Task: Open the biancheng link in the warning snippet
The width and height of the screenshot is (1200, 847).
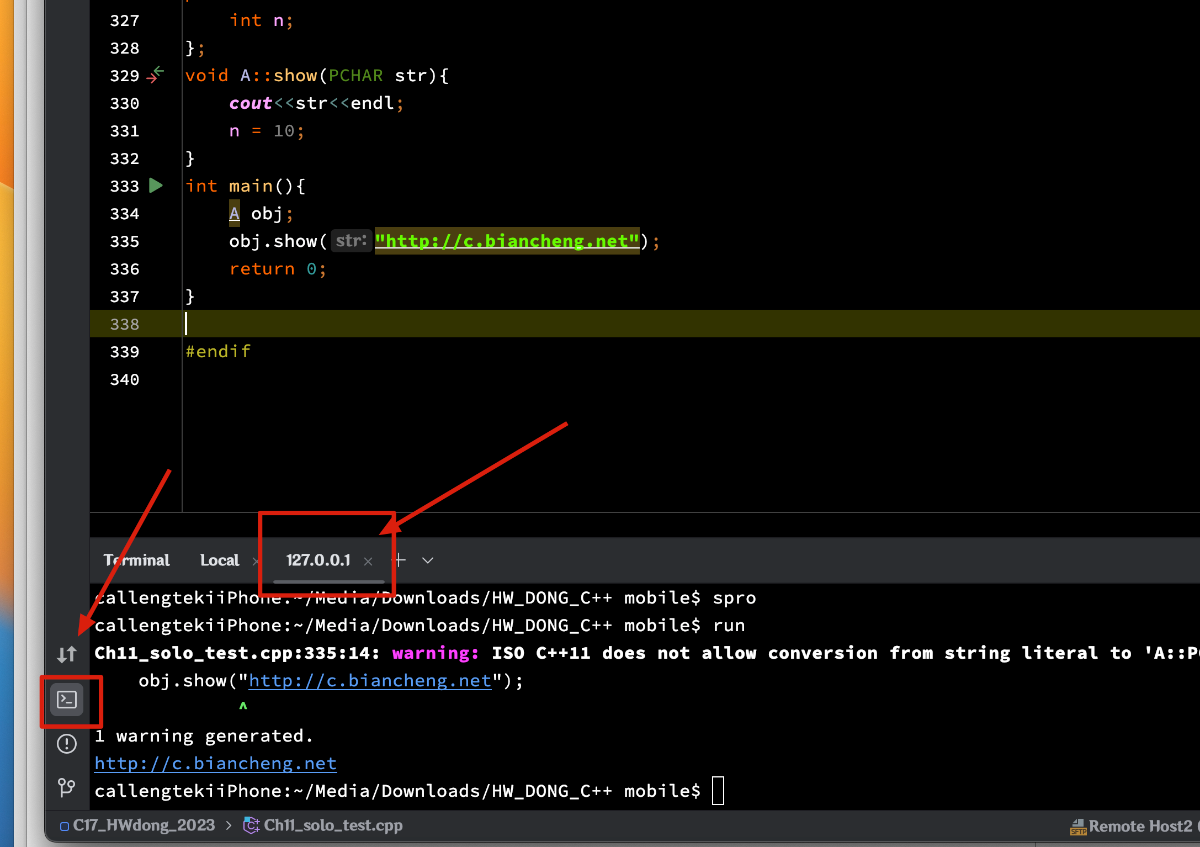Action: (x=370, y=681)
